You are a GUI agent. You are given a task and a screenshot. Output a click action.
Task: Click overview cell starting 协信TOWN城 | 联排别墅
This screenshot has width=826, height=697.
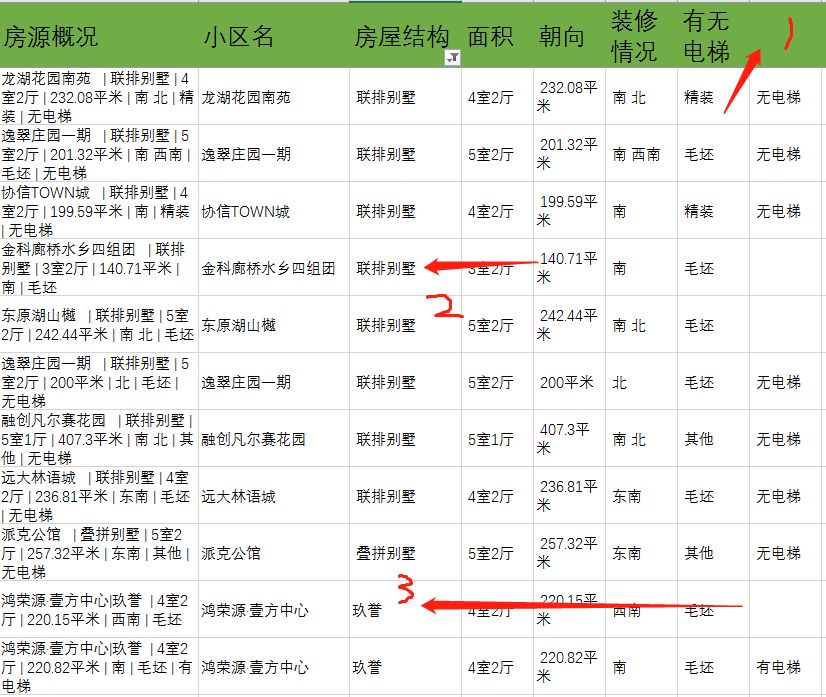(99, 211)
